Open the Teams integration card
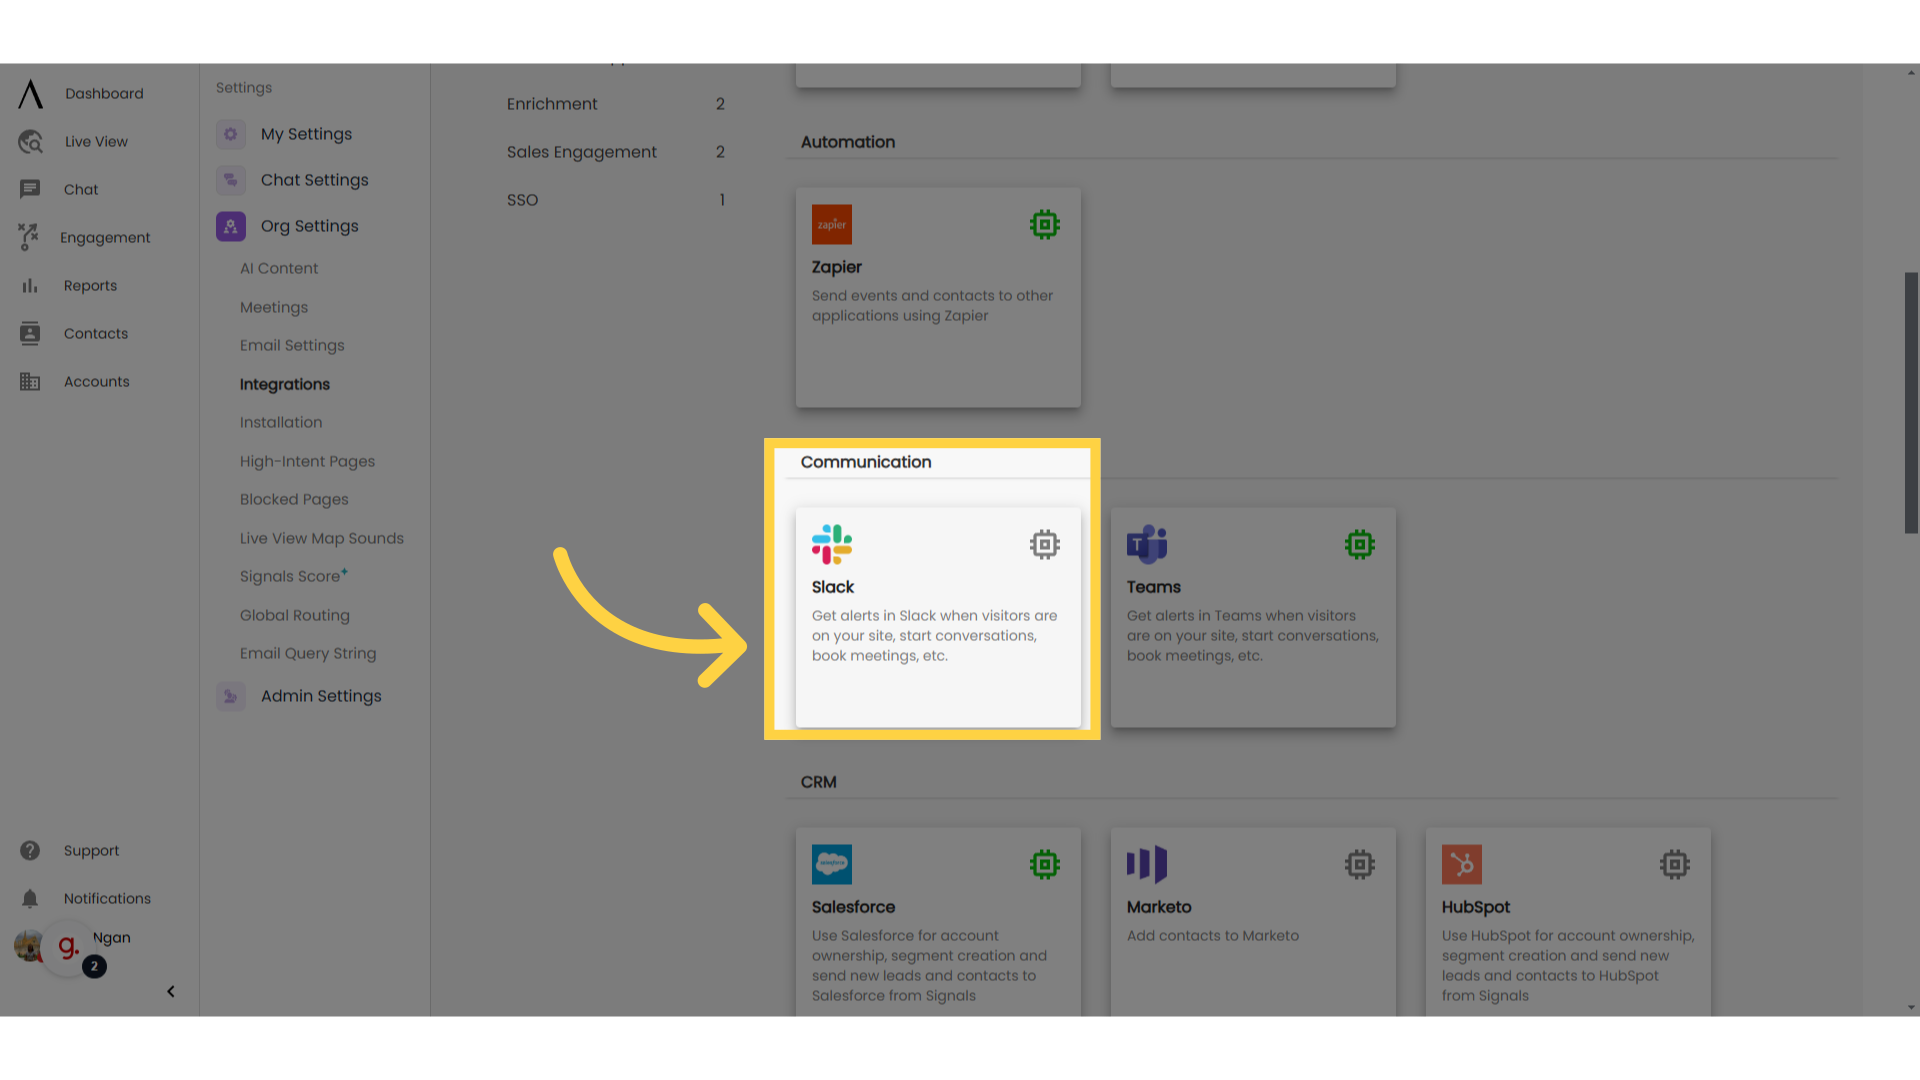This screenshot has height=1080, width=1920. [1253, 618]
